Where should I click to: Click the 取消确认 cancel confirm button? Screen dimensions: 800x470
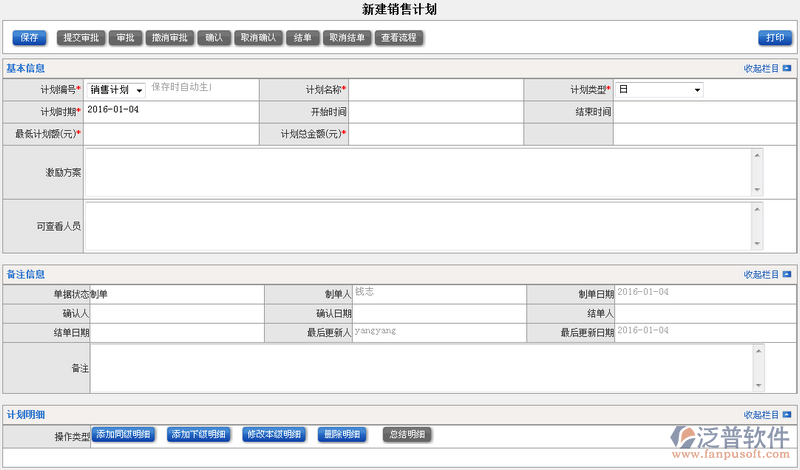coord(258,38)
